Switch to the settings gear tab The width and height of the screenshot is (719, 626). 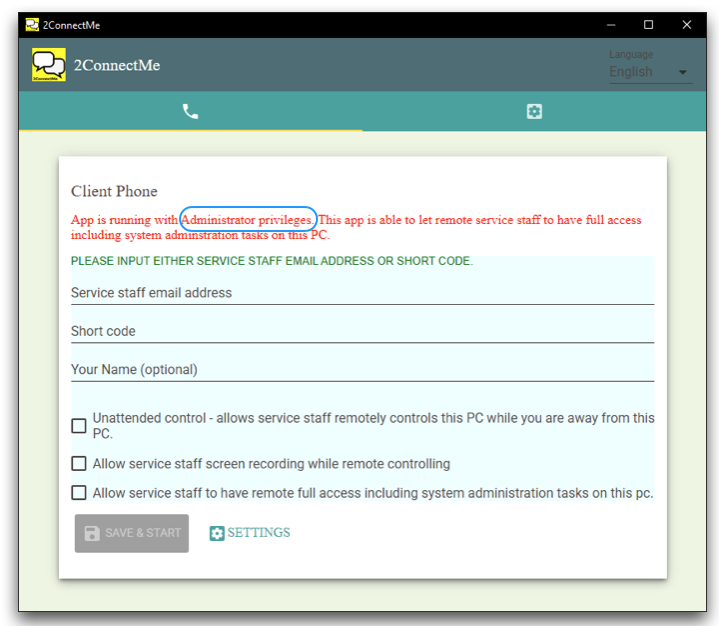pos(534,111)
